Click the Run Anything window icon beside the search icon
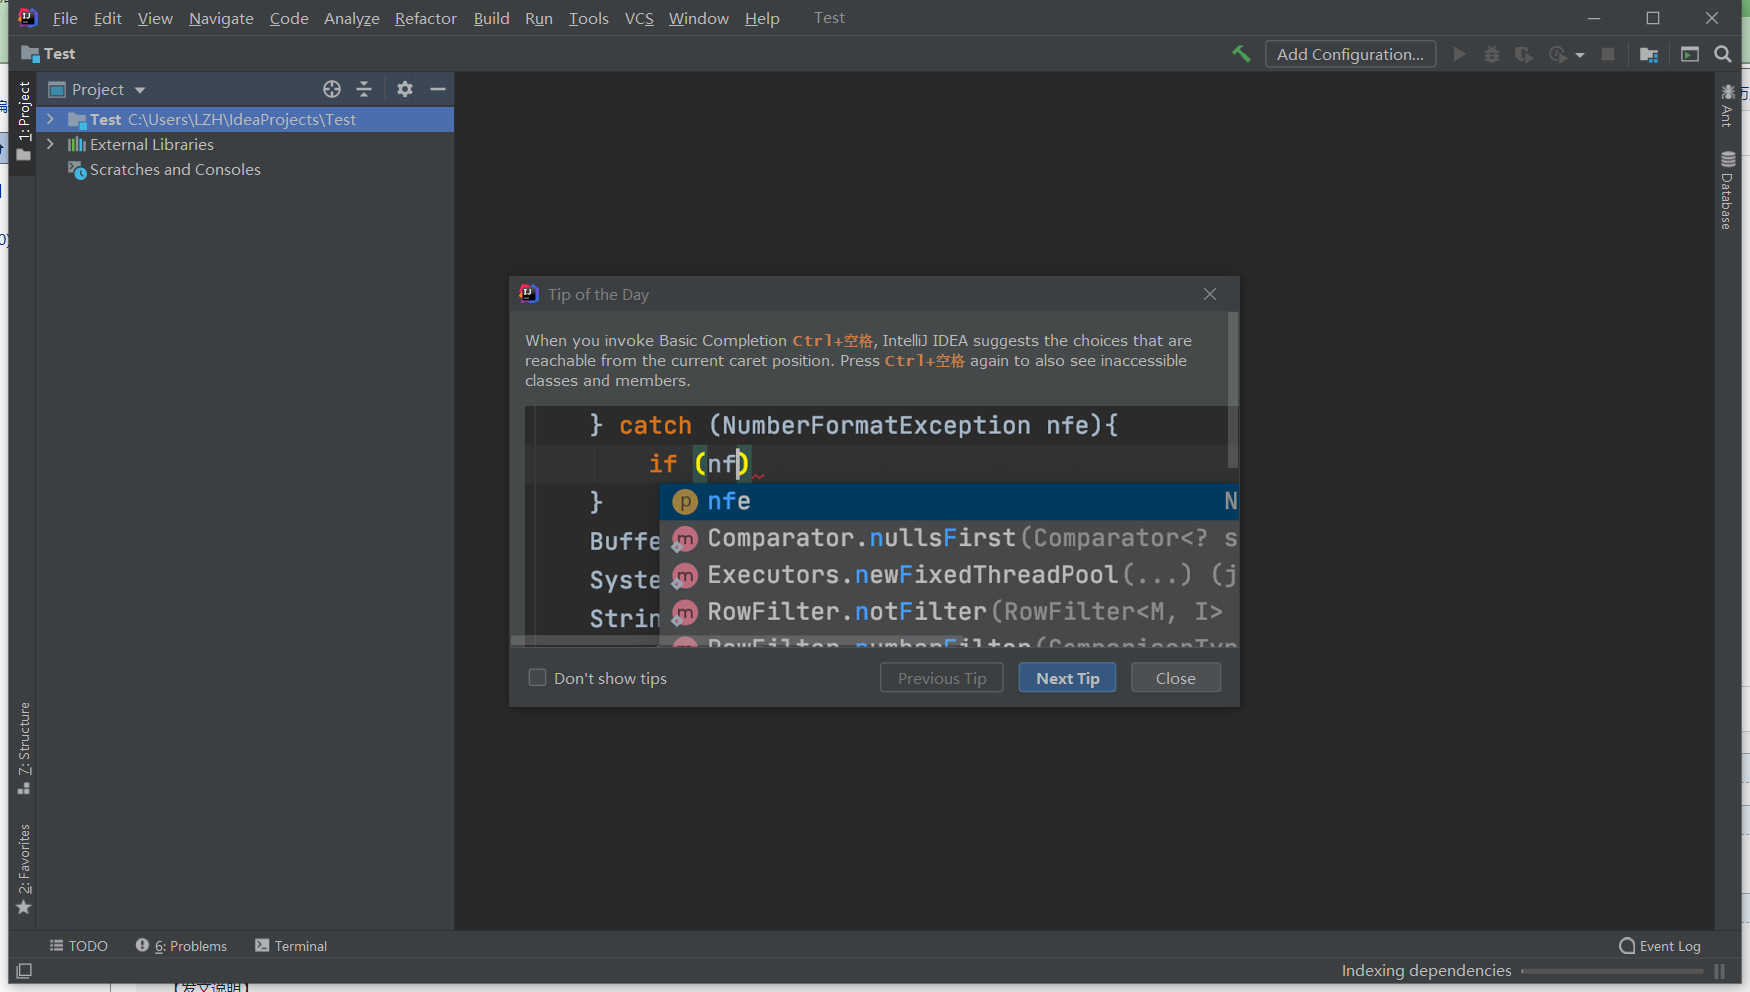This screenshot has width=1750, height=992. point(1690,54)
